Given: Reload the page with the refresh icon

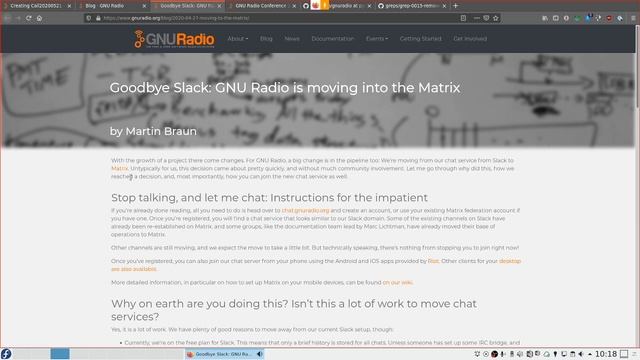Looking at the screenshot, I should 29,18.
